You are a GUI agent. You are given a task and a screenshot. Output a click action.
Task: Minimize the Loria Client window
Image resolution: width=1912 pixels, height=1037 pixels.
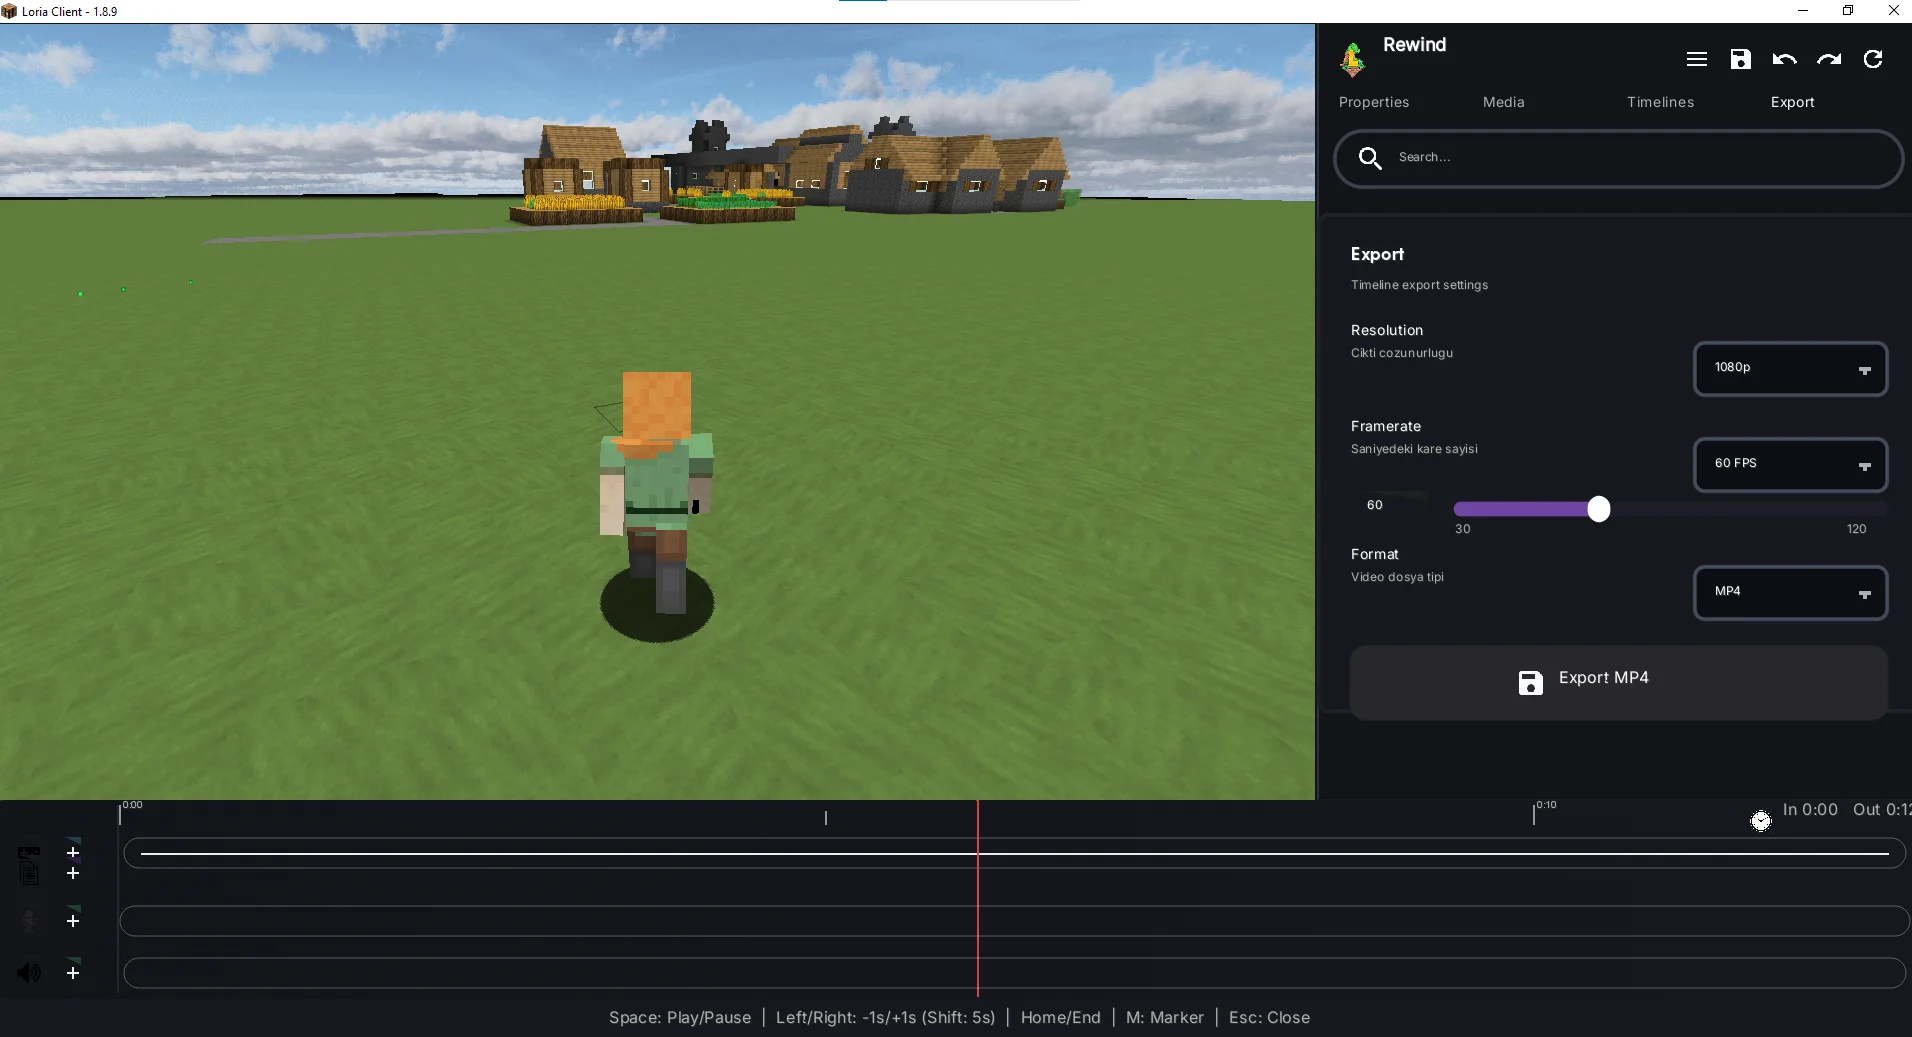coord(1803,11)
